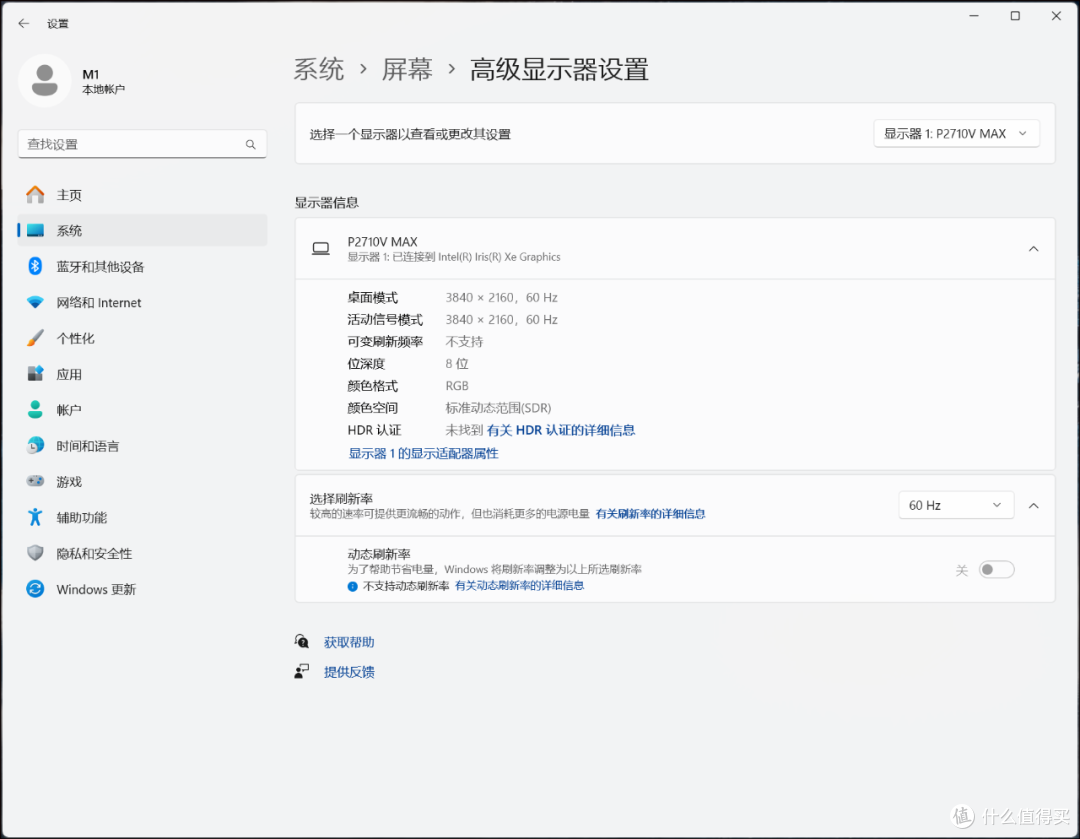This screenshot has height=839, width=1080.
Task: Open 有关刷新率的详细信息 link
Action: [x=650, y=514]
